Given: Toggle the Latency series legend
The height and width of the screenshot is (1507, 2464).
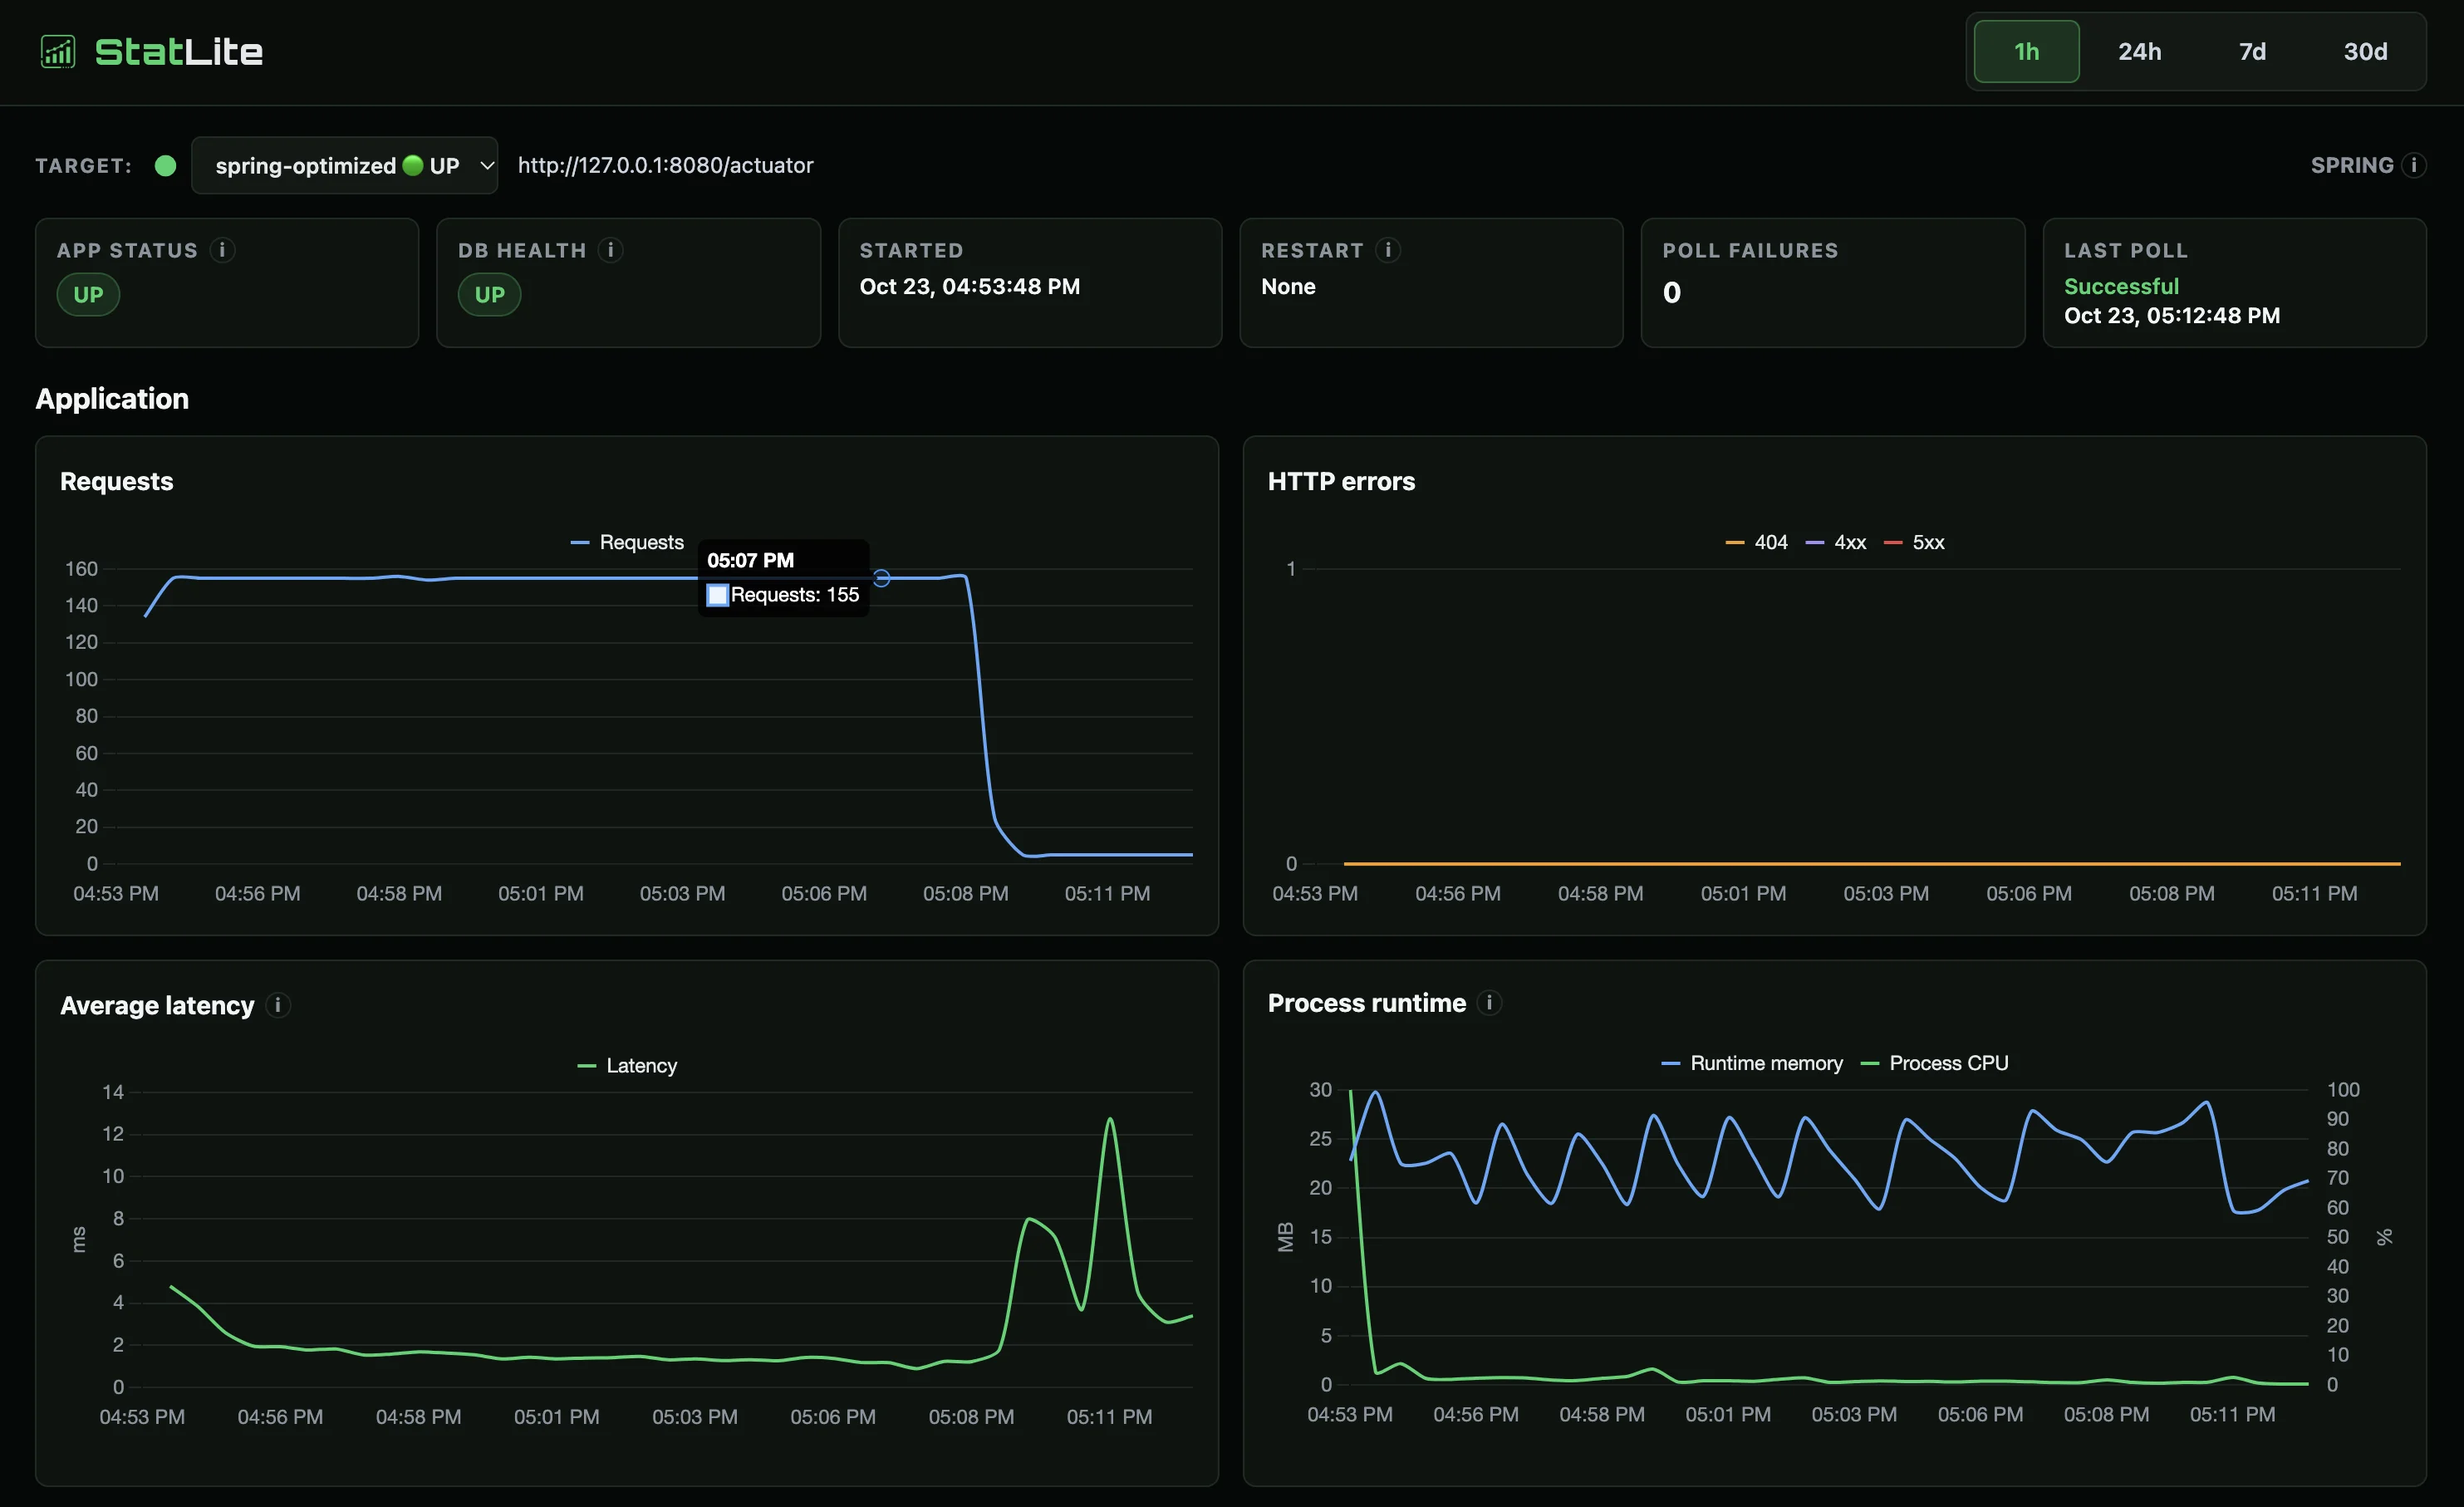Looking at the screenshot, I should [627, 1066].
